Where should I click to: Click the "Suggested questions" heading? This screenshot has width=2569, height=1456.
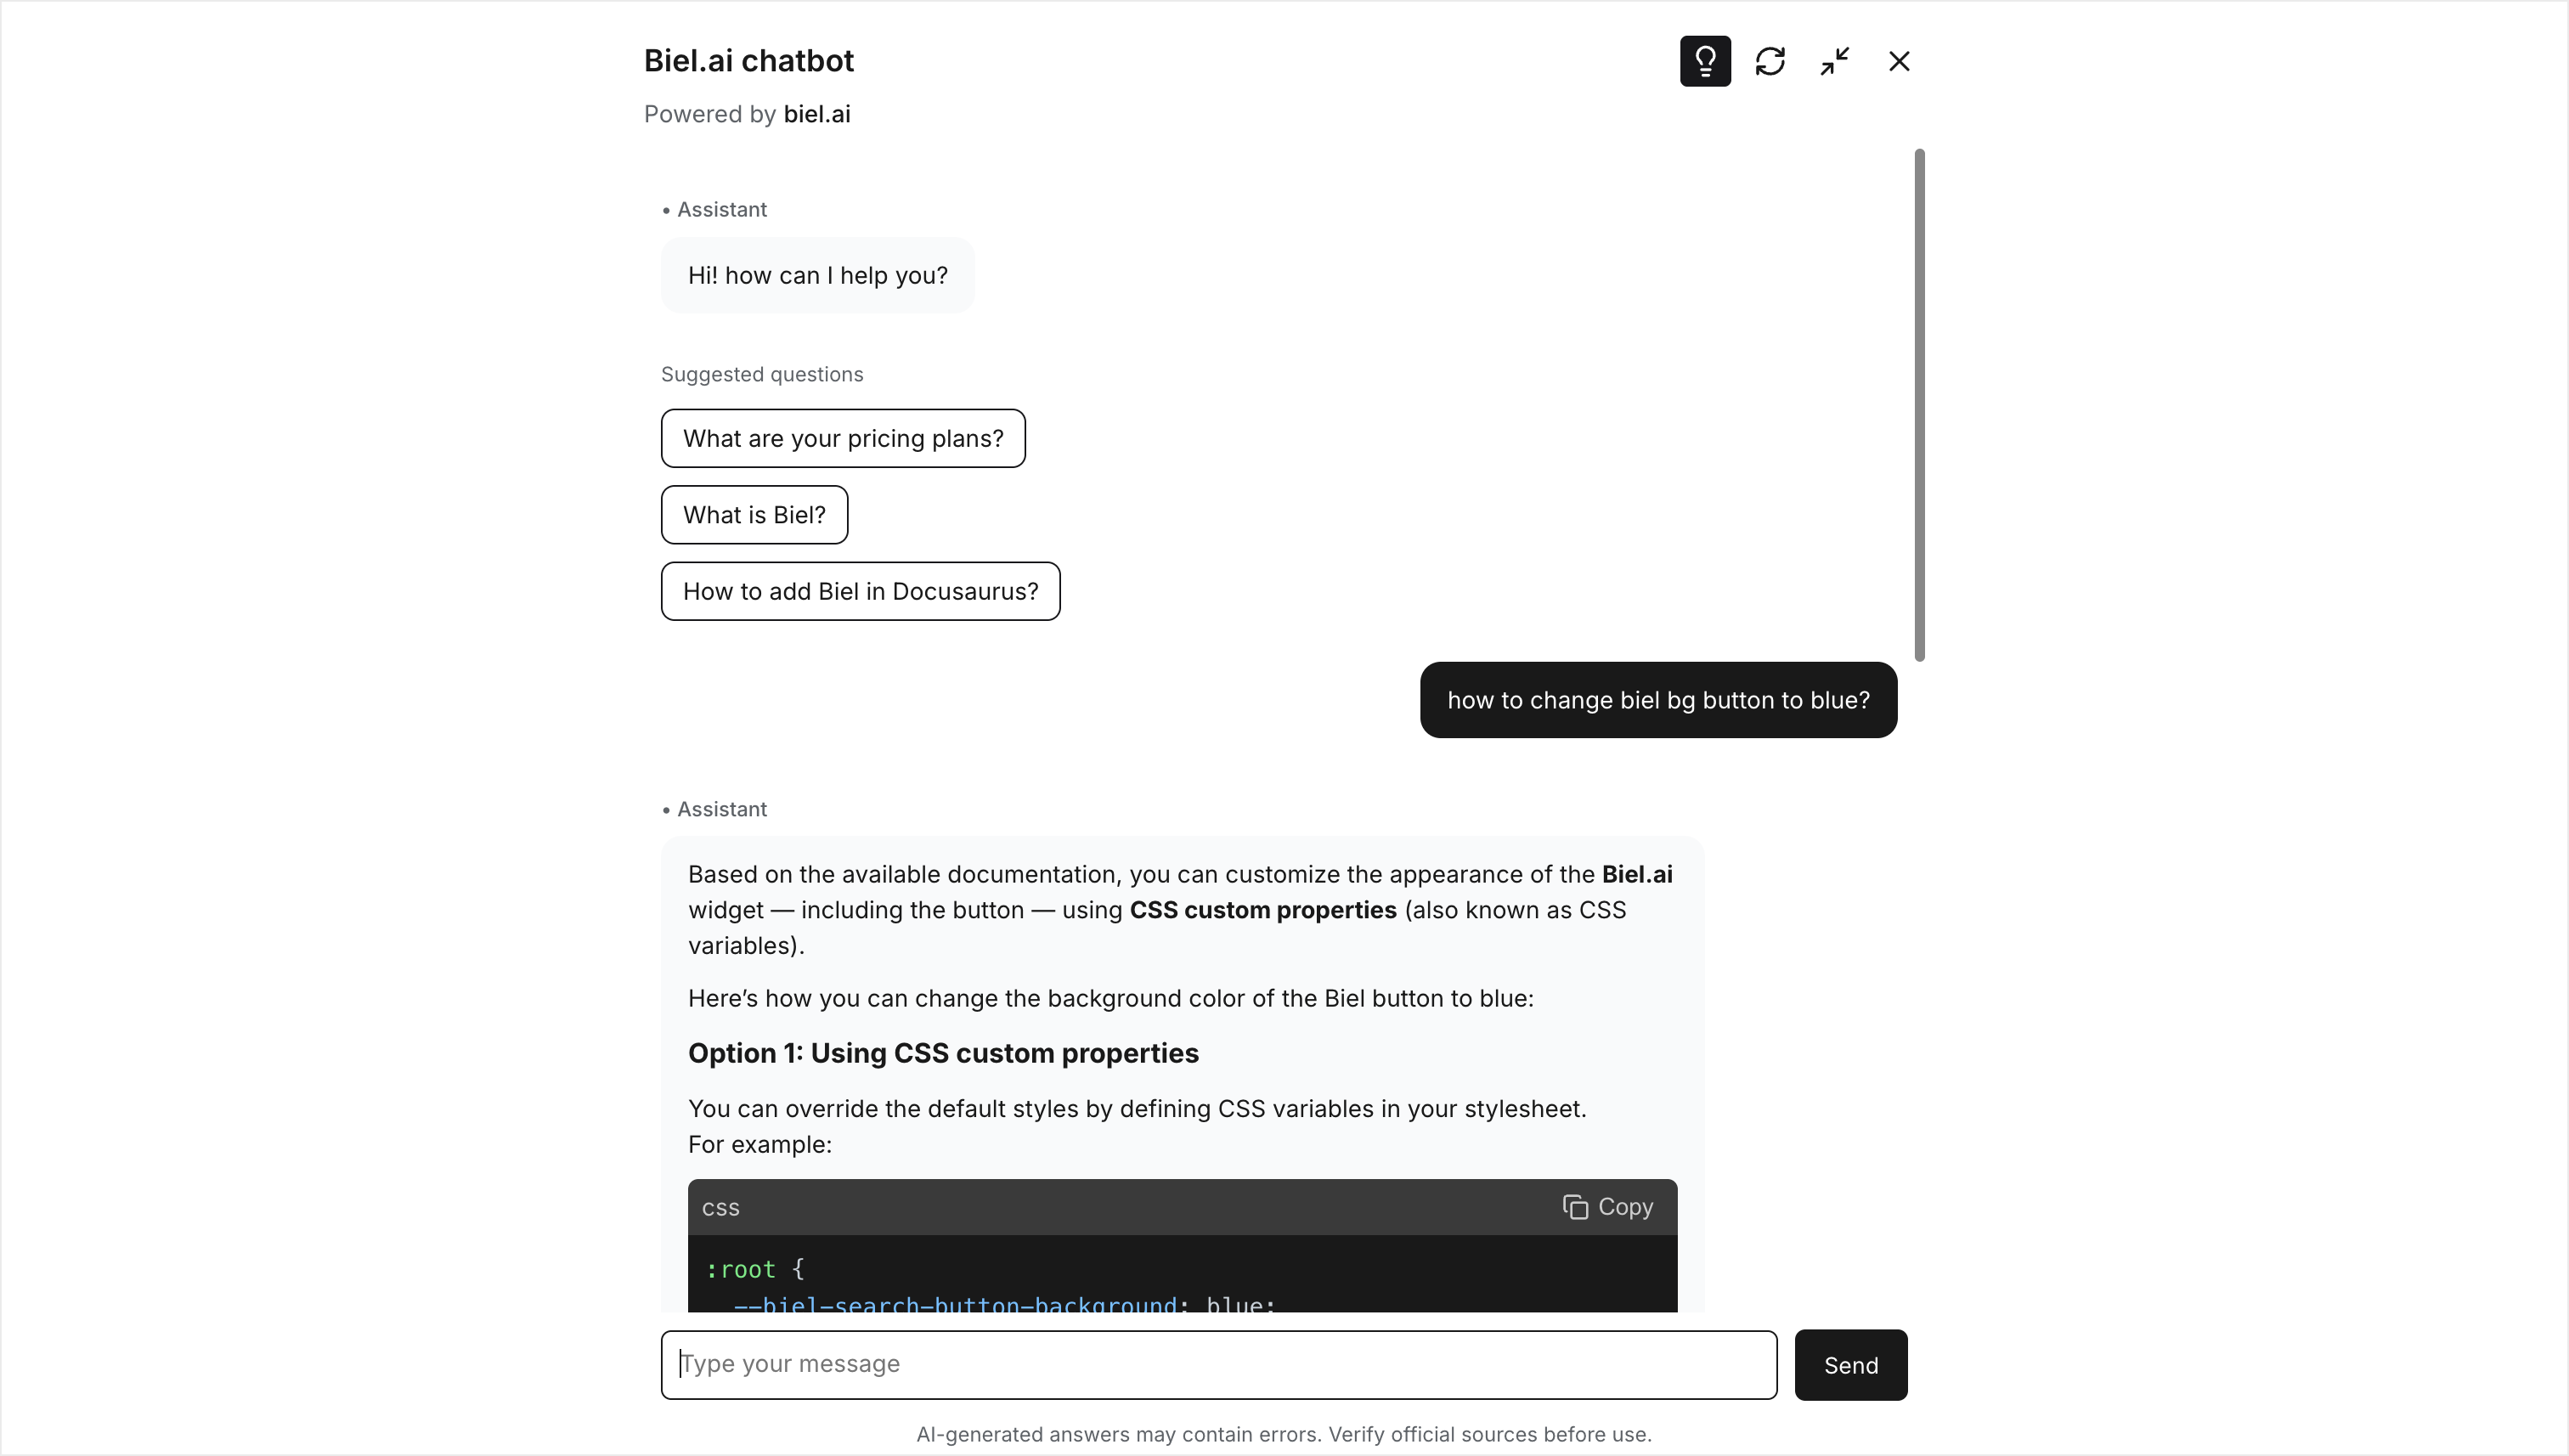(x=762, y=374)
